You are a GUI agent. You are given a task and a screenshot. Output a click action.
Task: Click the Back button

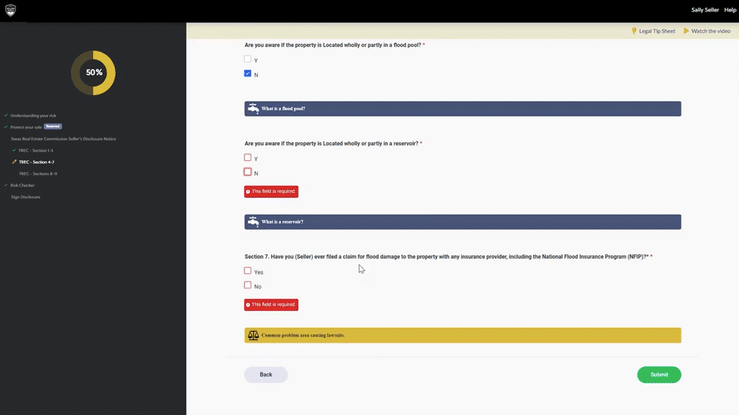[x=266, y=374]
